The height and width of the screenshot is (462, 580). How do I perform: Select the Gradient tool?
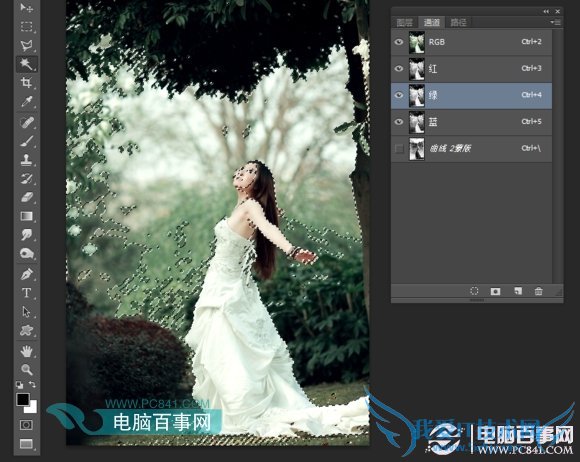(x=26, y=216)
